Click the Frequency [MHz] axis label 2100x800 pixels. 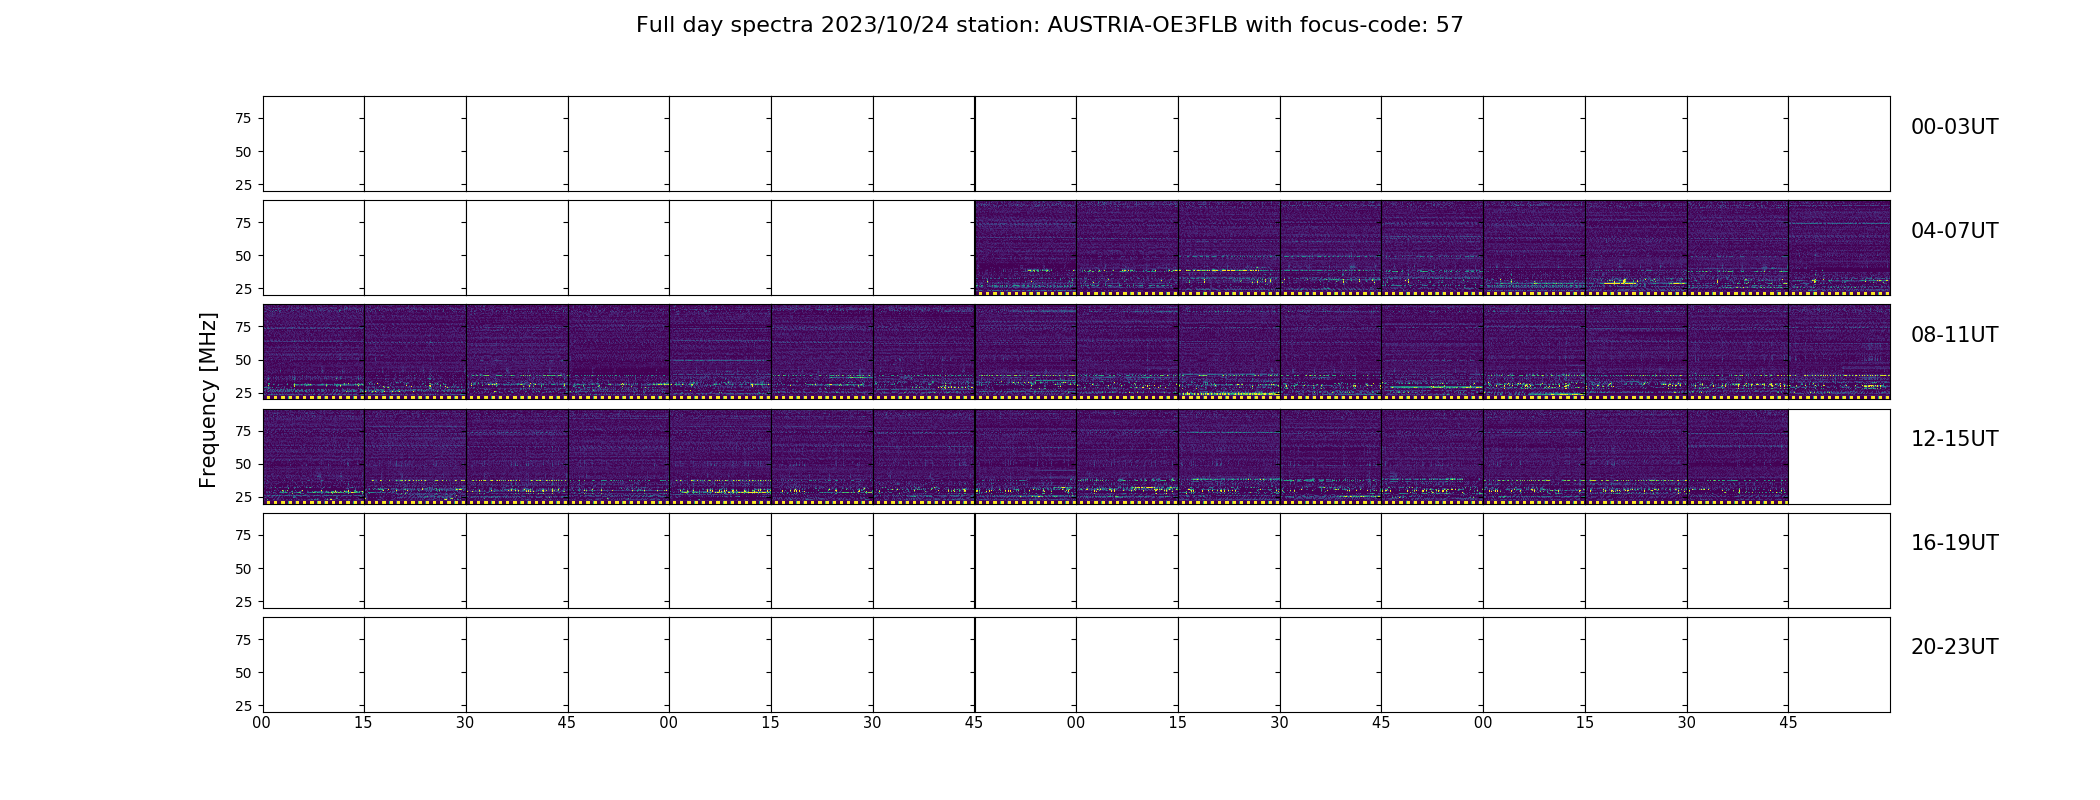[208, 400]
